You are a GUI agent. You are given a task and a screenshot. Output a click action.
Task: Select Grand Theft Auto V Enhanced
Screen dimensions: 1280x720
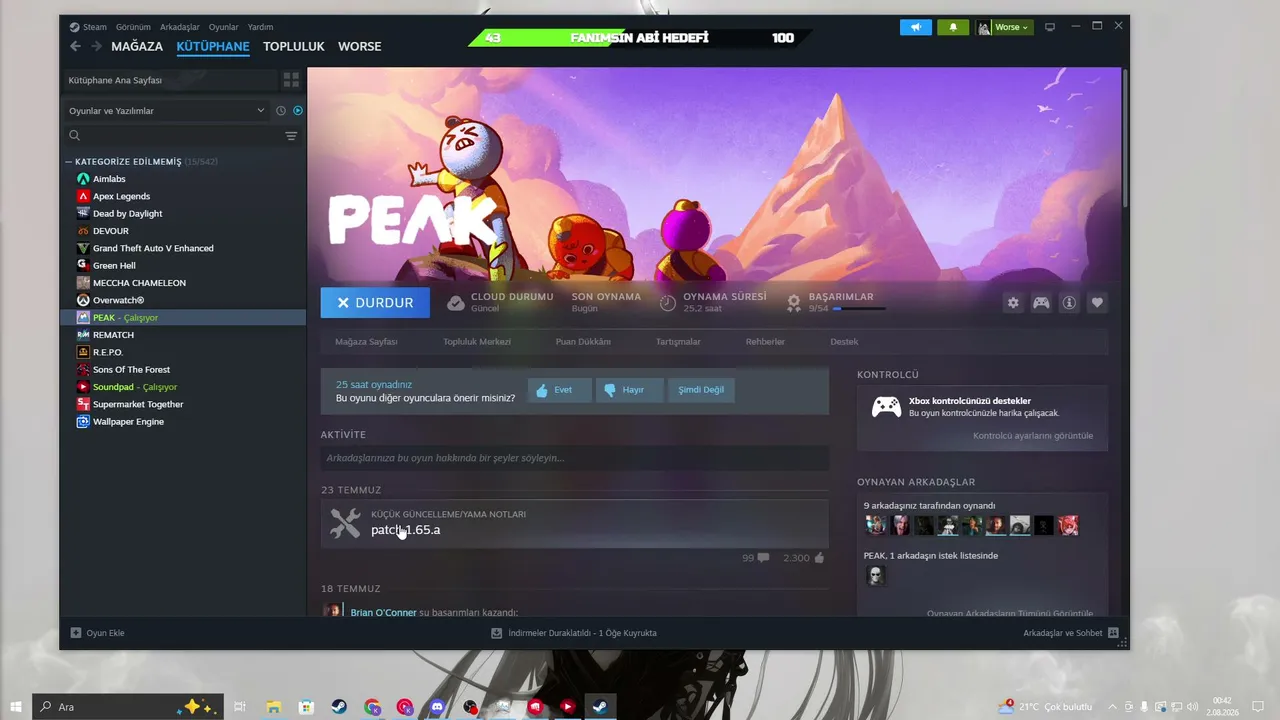point(153,248)
